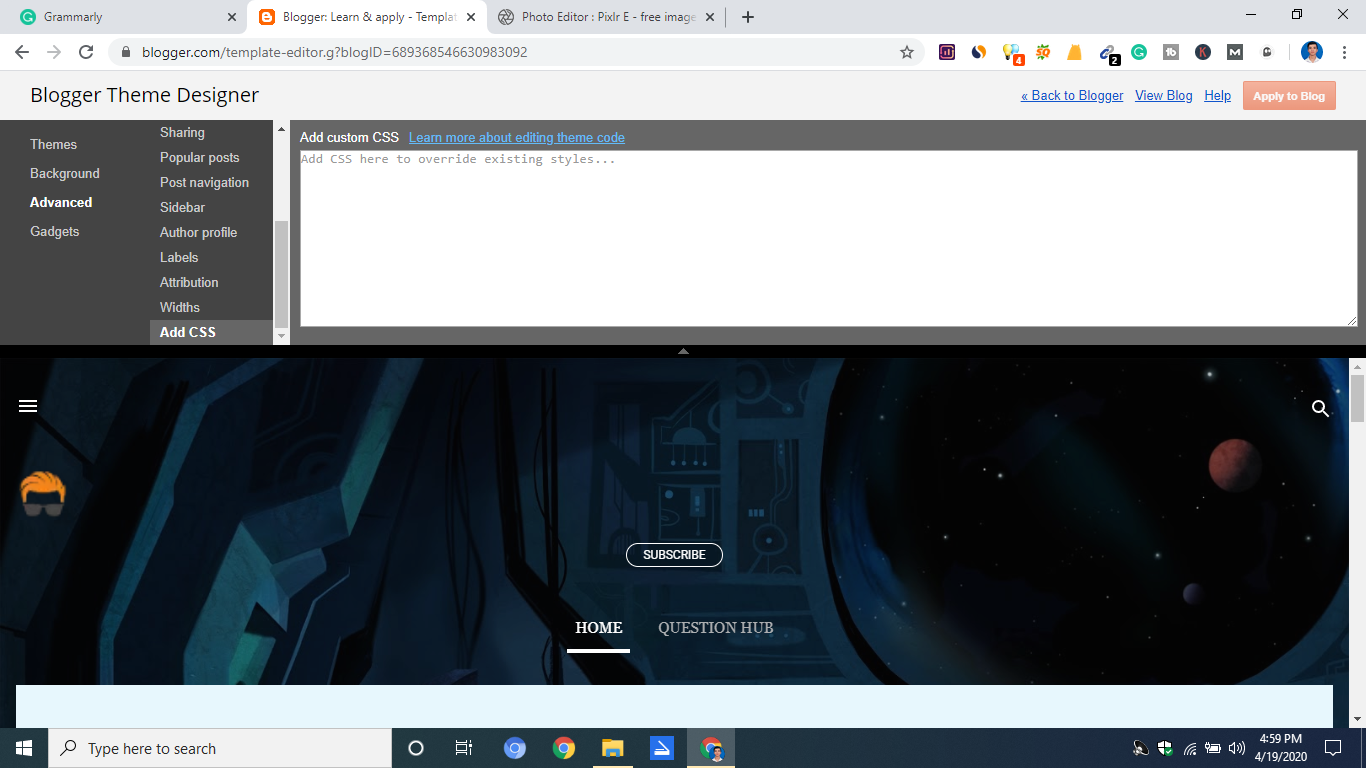Open File Explorer from the taskbar
Screen dimensions: 1366x768
(613, 748)
